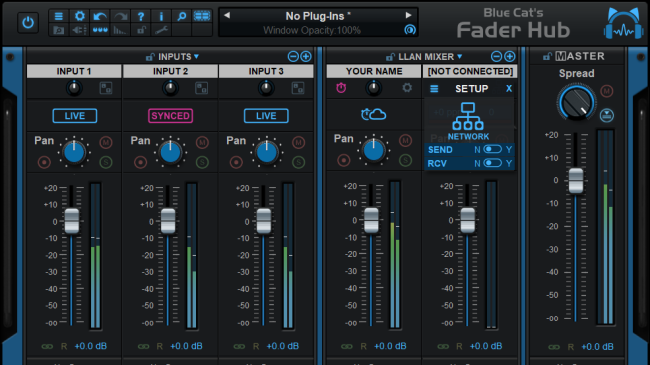The height and width of the screenshot is (365, 650).
Task: Open global settings gear in top toolbar
Action: [x=79, y=16]
